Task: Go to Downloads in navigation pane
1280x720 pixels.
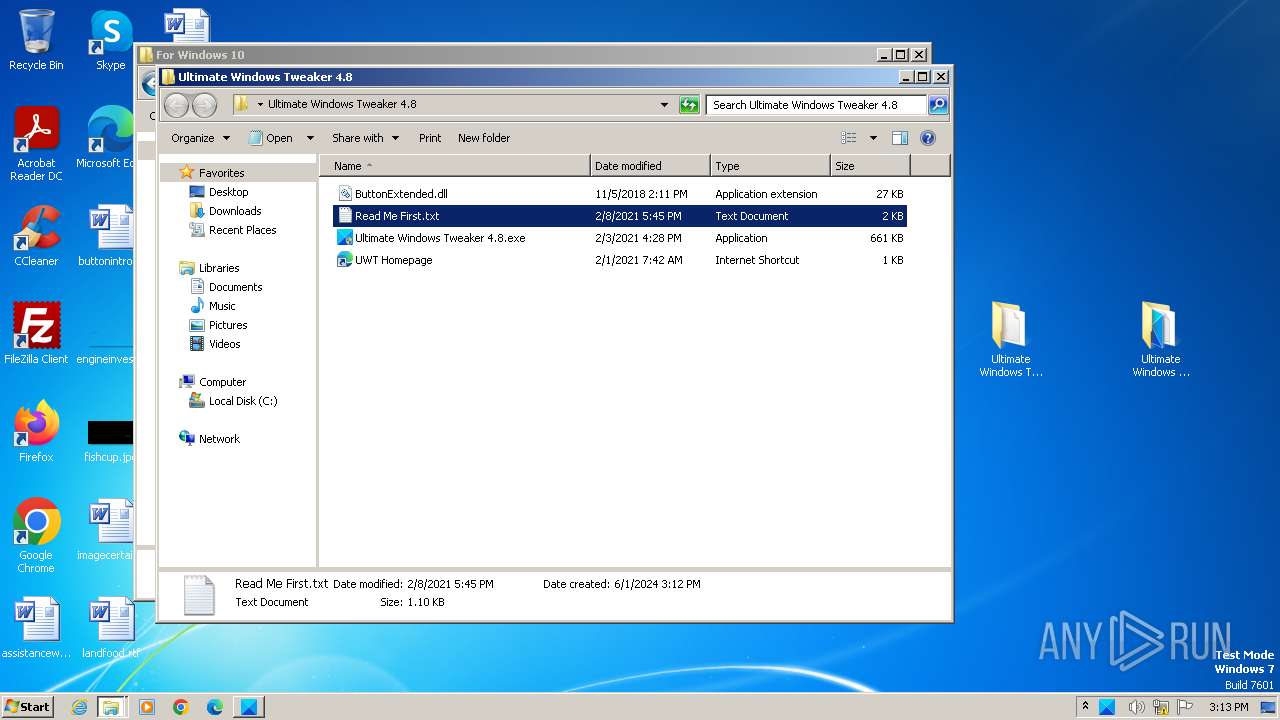Action: tap(235, 211)
